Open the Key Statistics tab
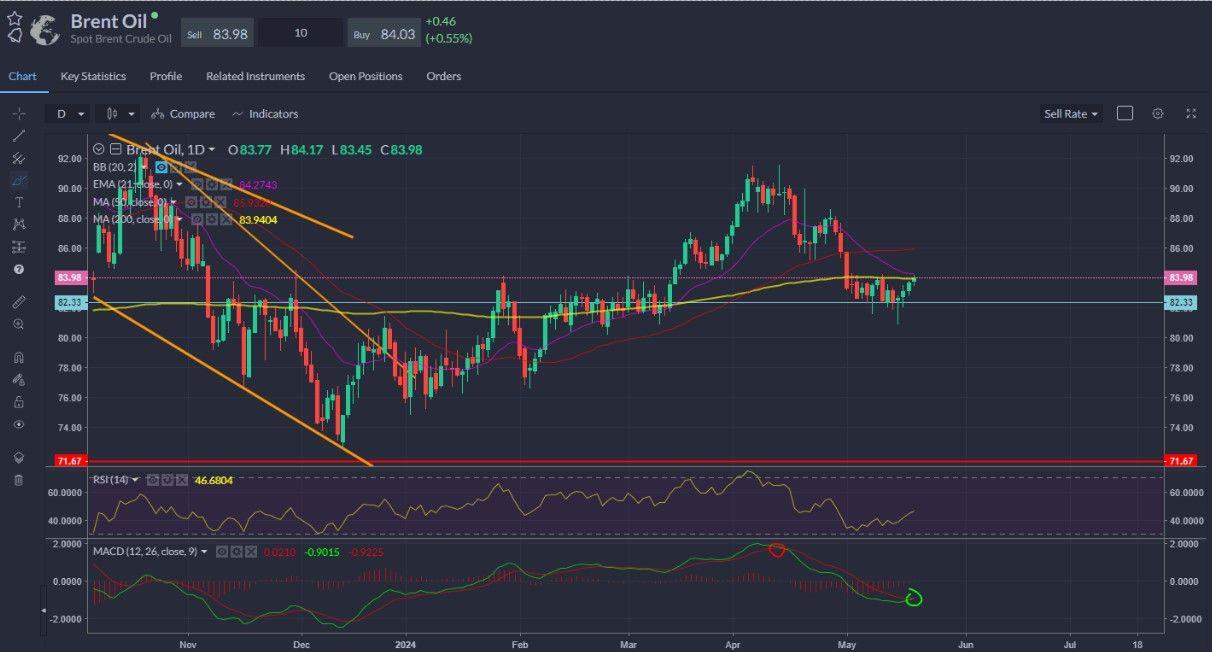 coord(93,76)
